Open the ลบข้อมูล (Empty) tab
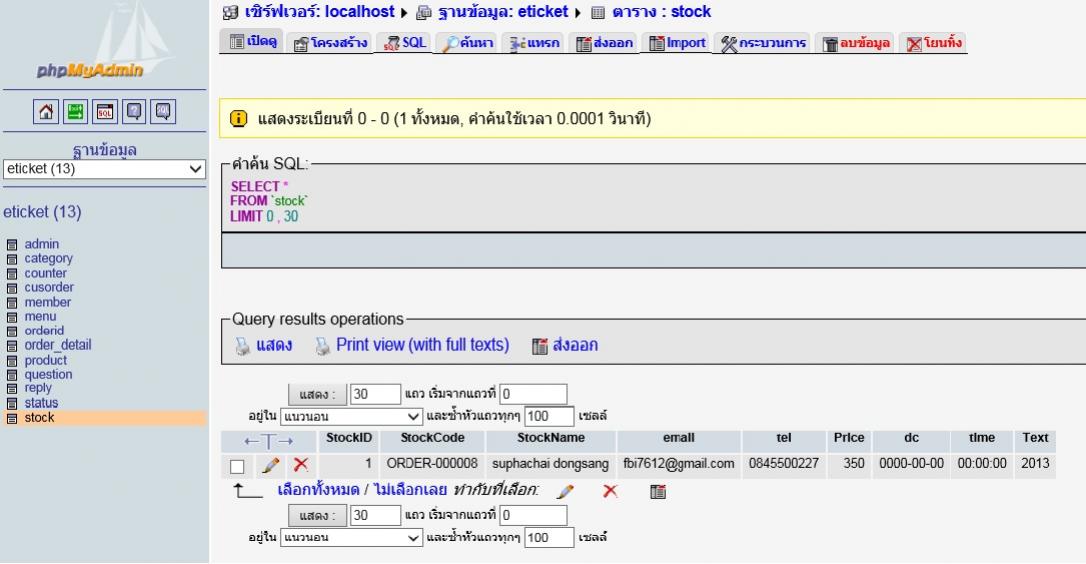This screenshot has width=1086, height=564. click(855, 43)
